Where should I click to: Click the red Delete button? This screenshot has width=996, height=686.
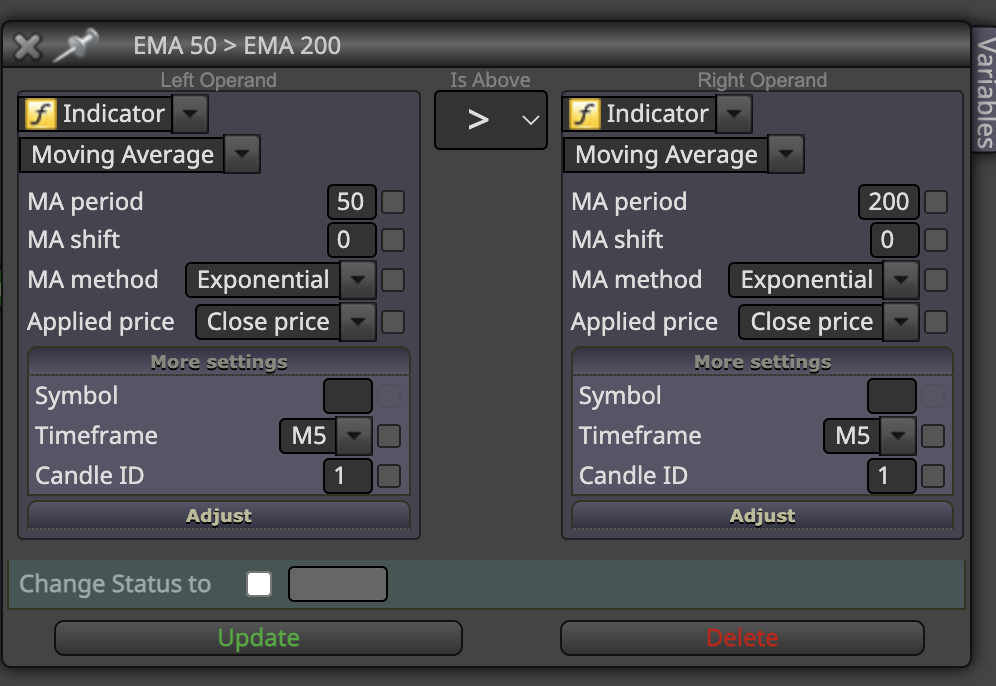click(742, 638)
